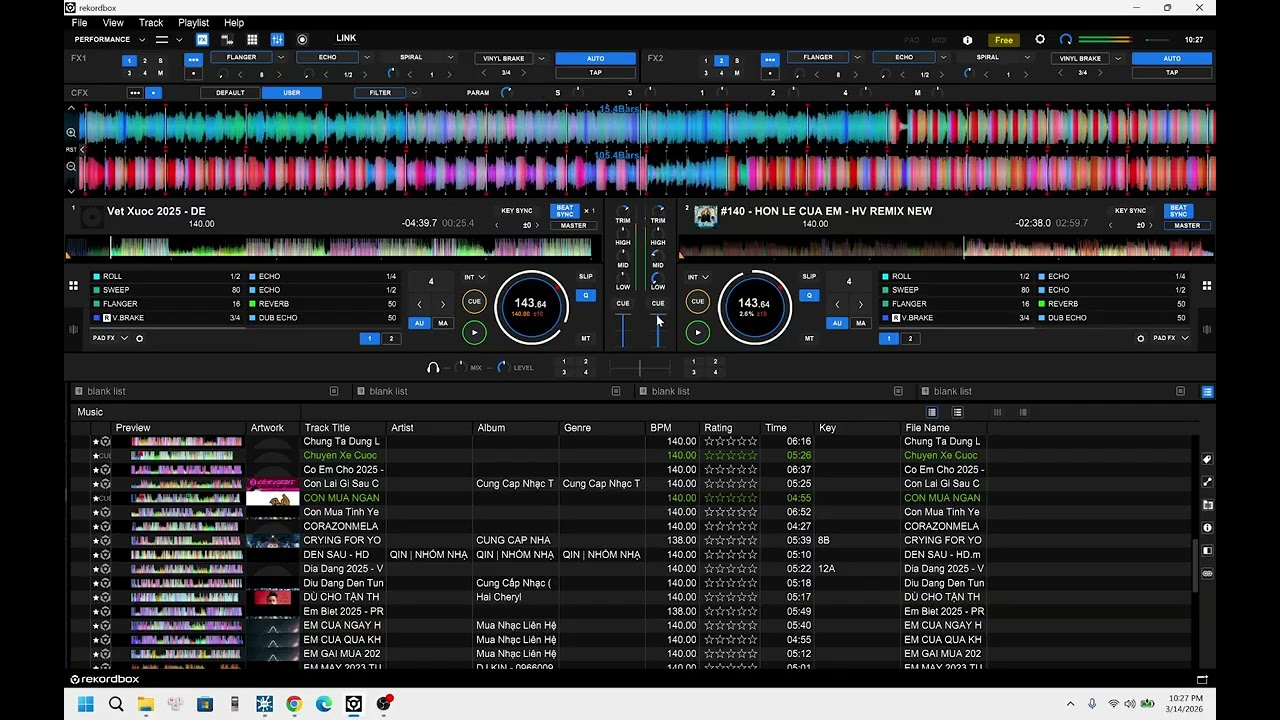Viewport: 1280px width, 720px height.
Task: Click the yellow Free plan button
Action: coord(1004,40)
